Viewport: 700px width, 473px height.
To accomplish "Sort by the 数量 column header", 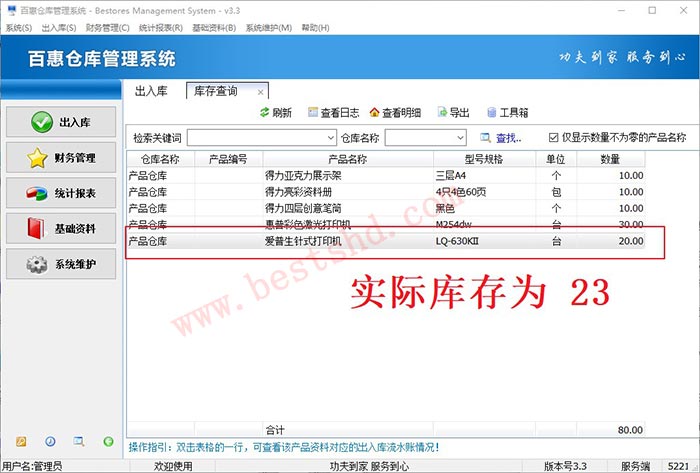I will [x=610, y=159].
